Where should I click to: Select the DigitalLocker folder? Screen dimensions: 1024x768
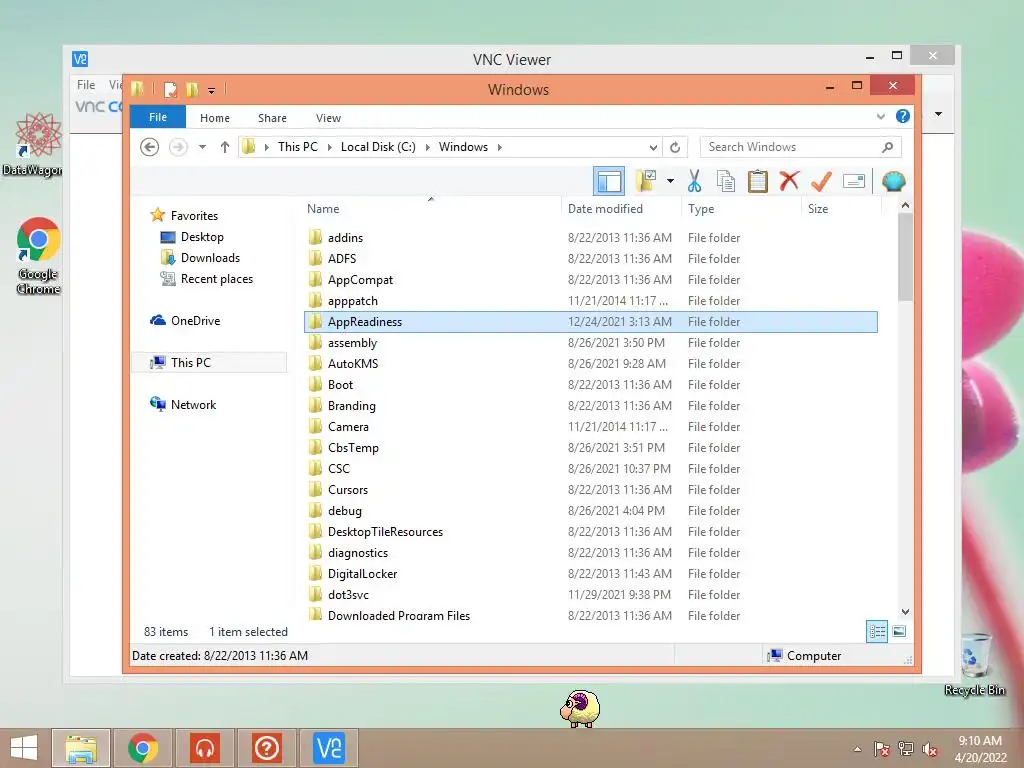[x=590, y=573]
